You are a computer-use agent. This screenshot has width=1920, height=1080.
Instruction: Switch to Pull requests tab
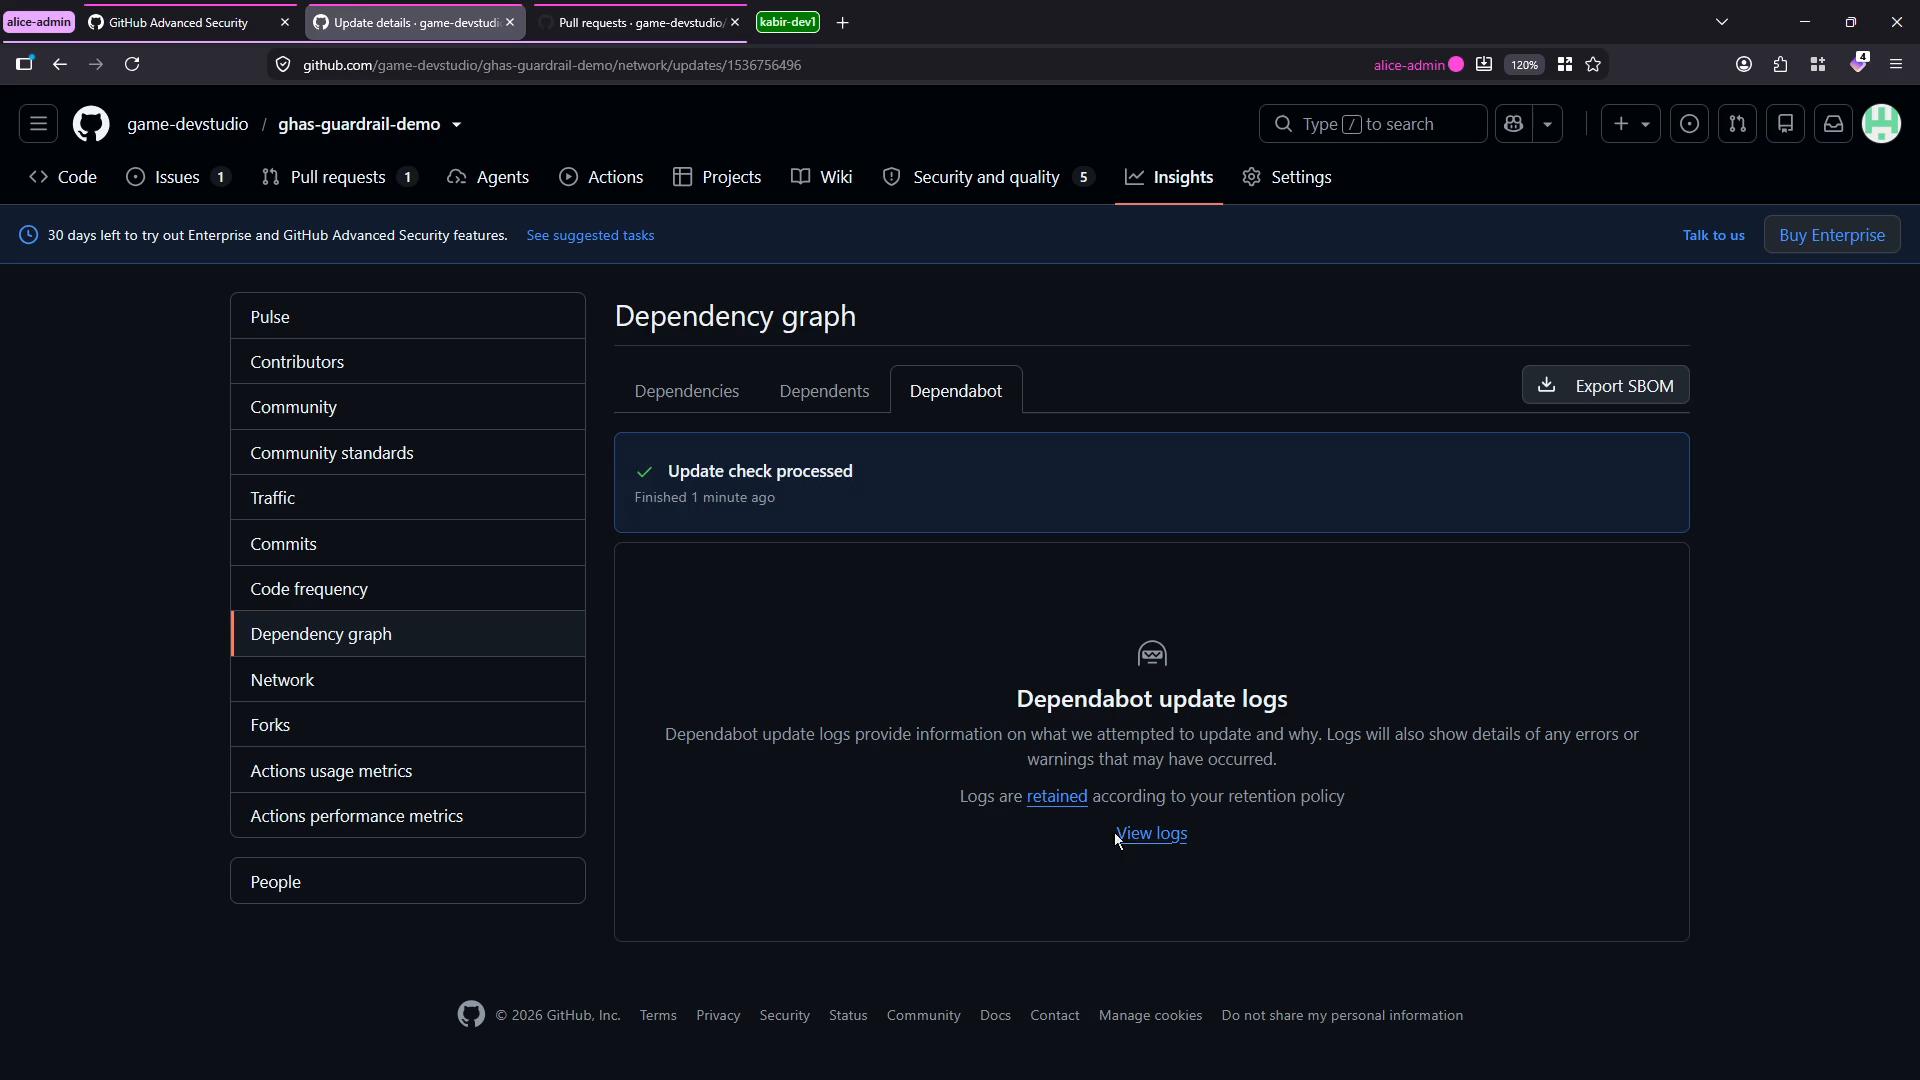tap(338, 177)
